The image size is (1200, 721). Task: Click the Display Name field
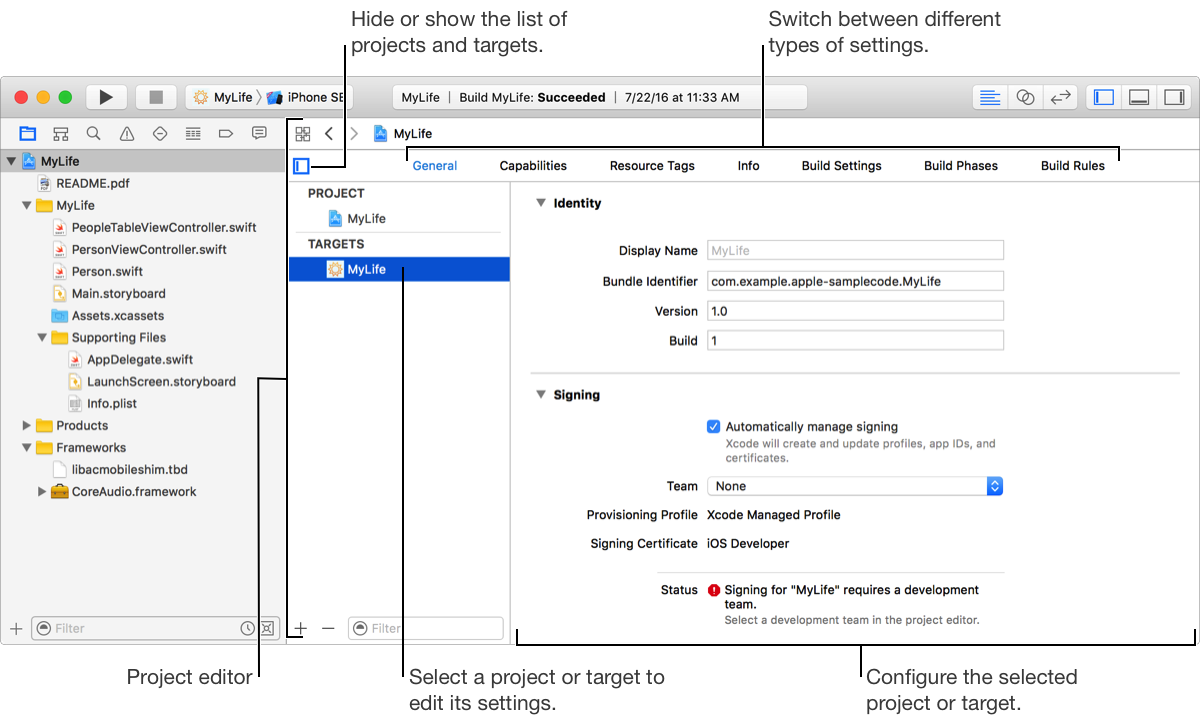point(855,251)
